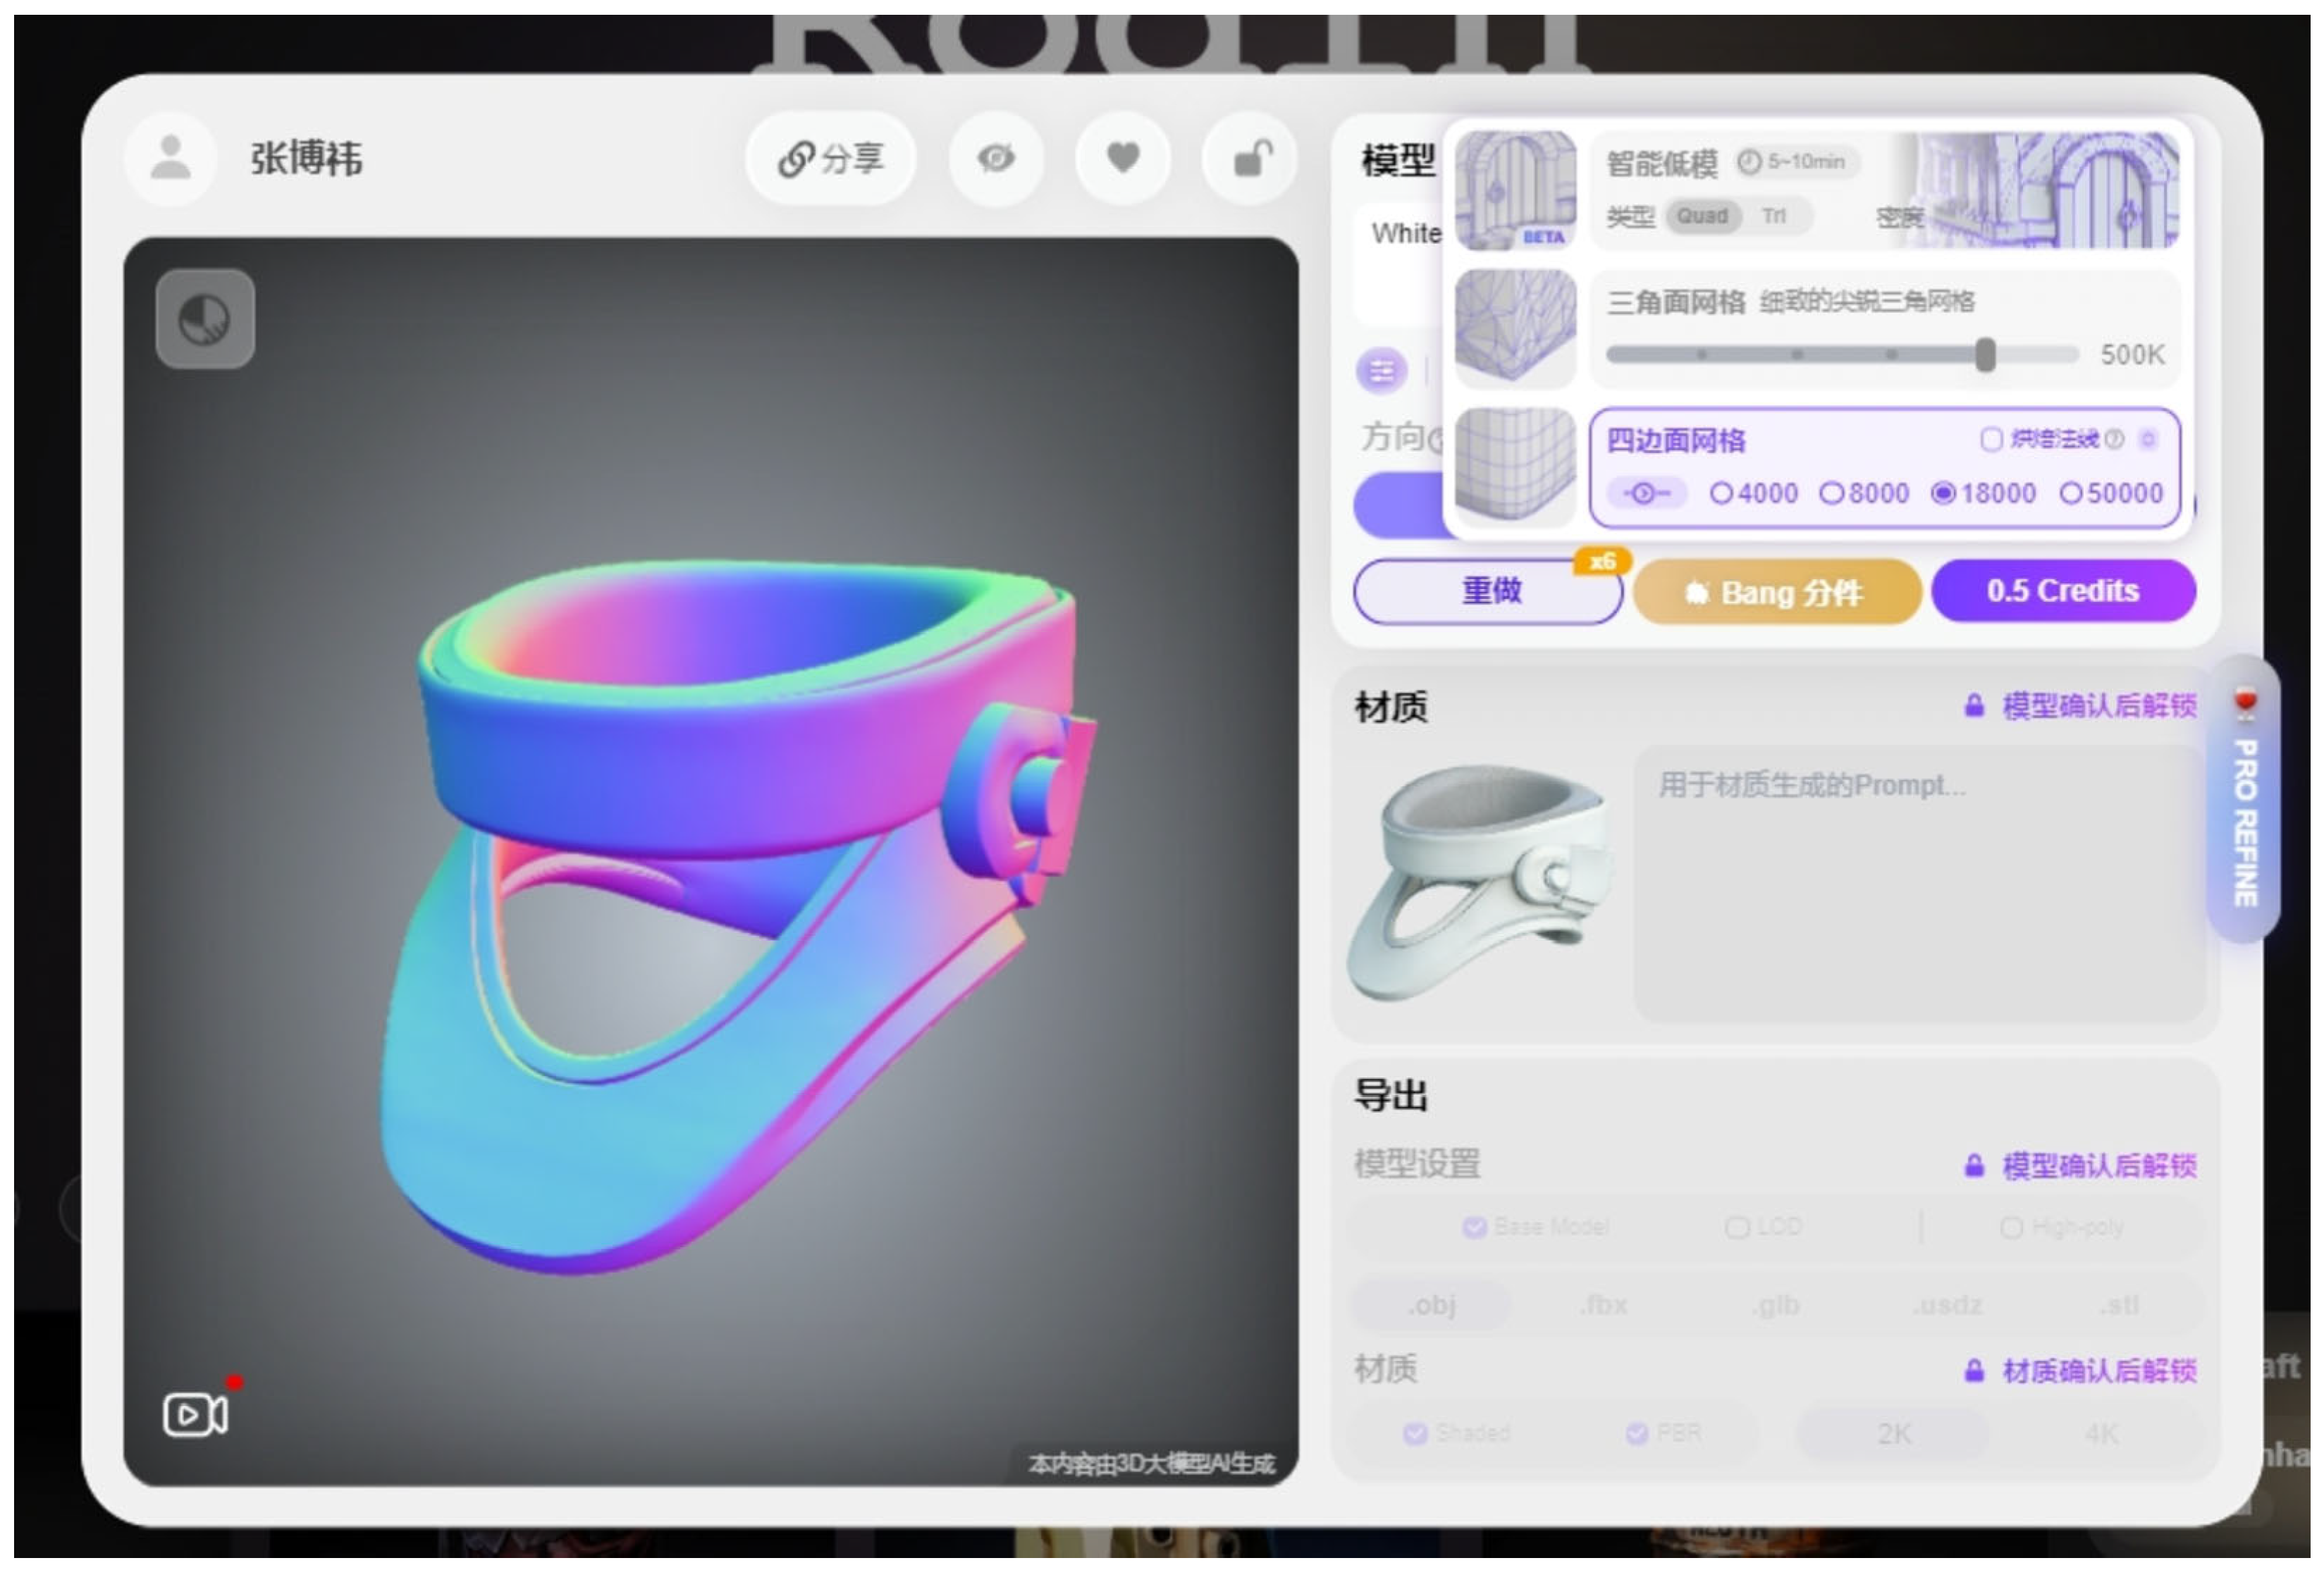The width and height of the screenshot is (2324, 1570).
Task: Select the 4000 face count radio
Action: tap(1721, 493)
